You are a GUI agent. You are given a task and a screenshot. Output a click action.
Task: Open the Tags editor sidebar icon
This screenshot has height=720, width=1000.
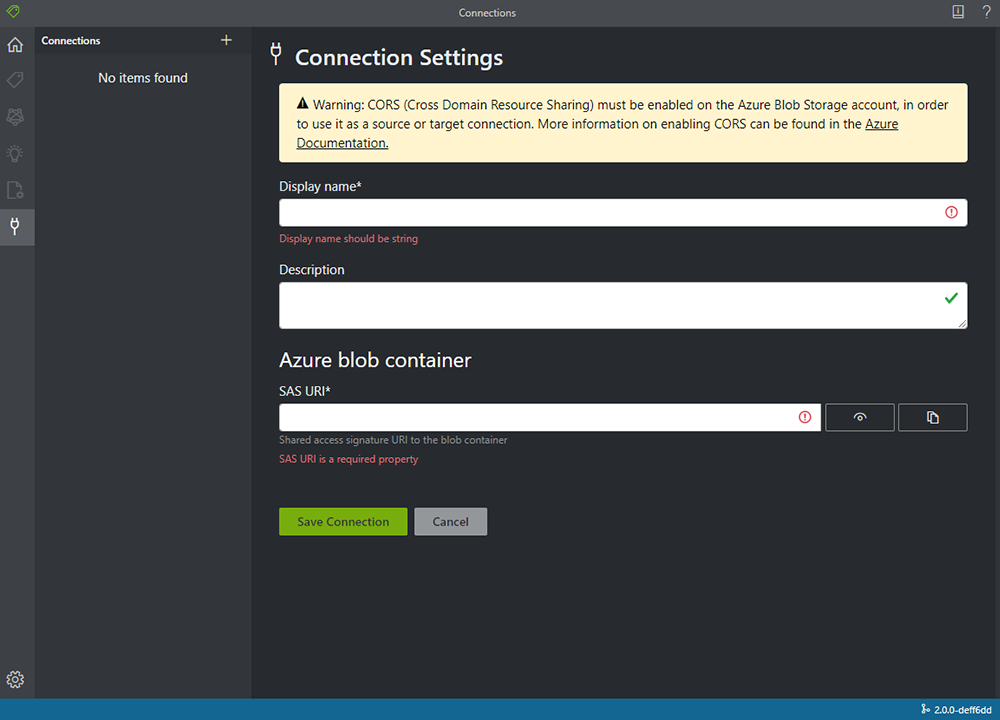[15, 80]
